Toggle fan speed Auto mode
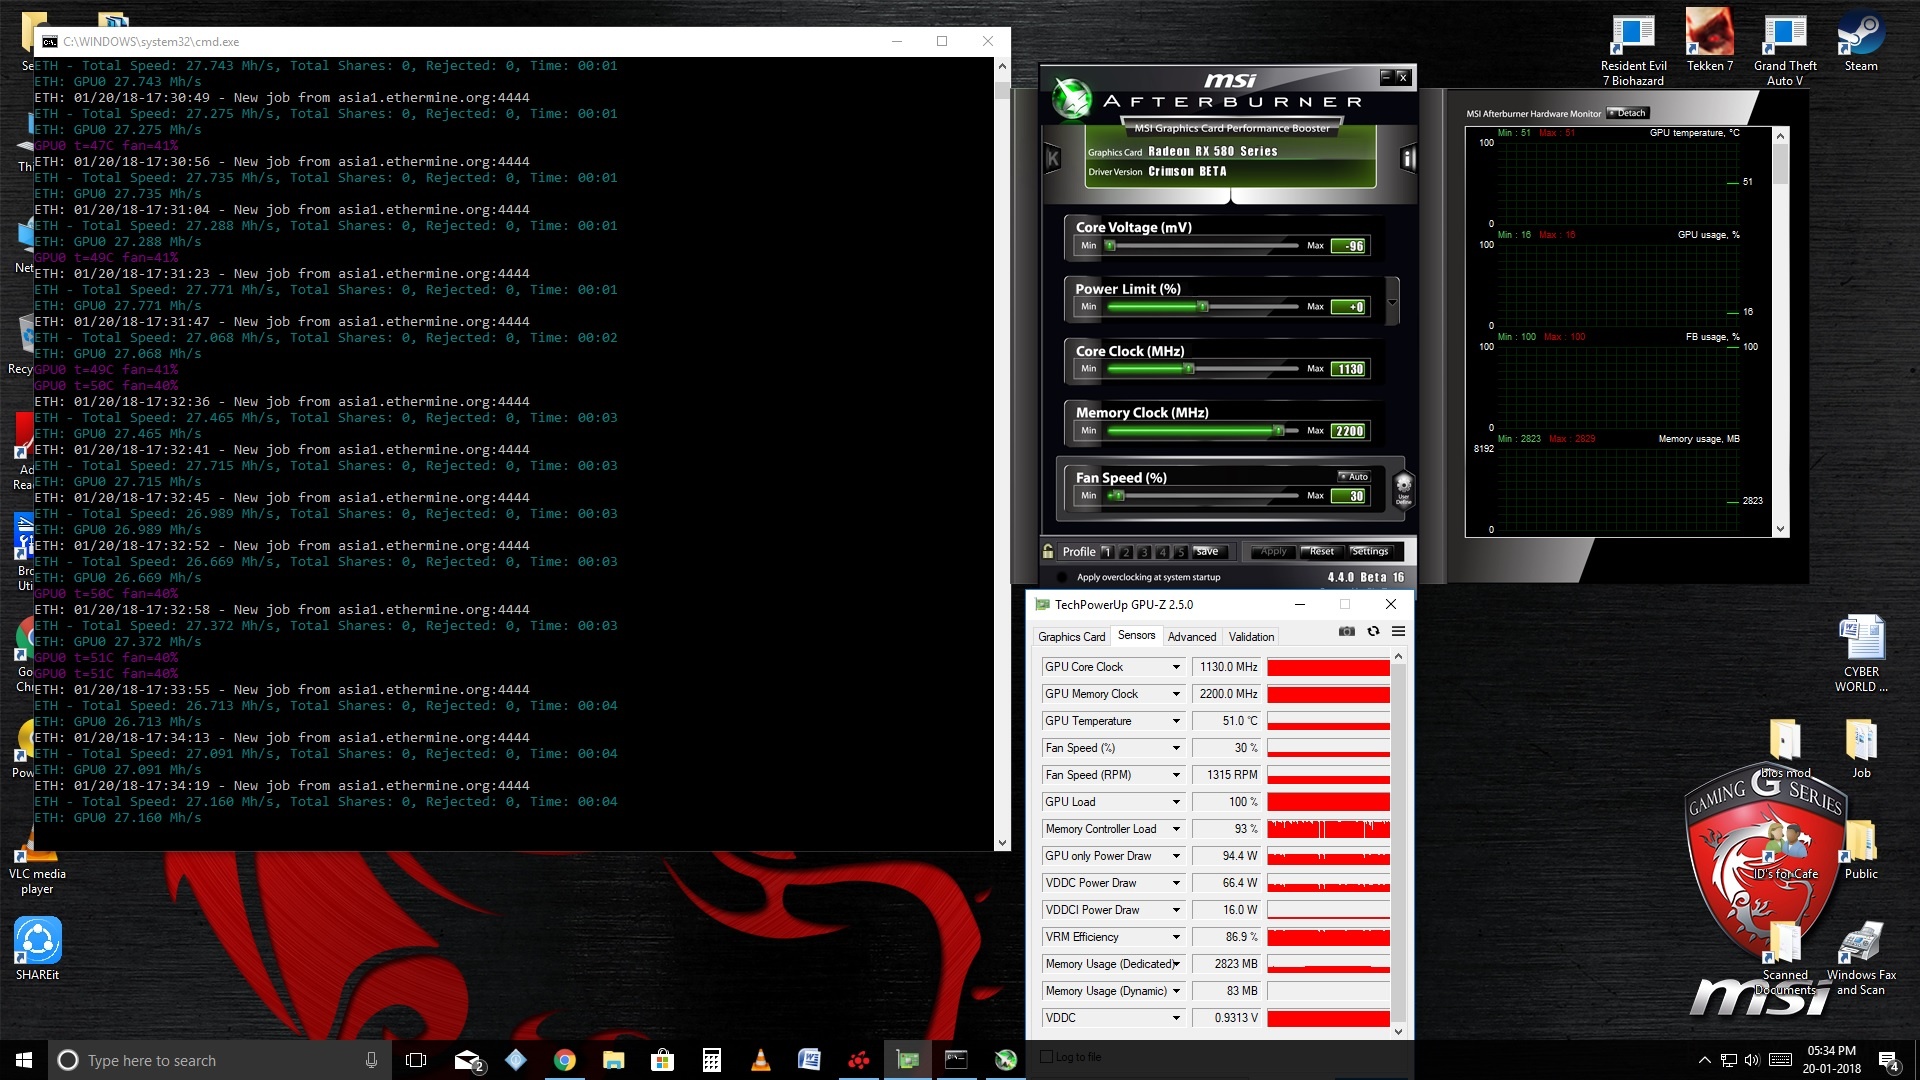 pyautogui.click(x=1354, y=477)
